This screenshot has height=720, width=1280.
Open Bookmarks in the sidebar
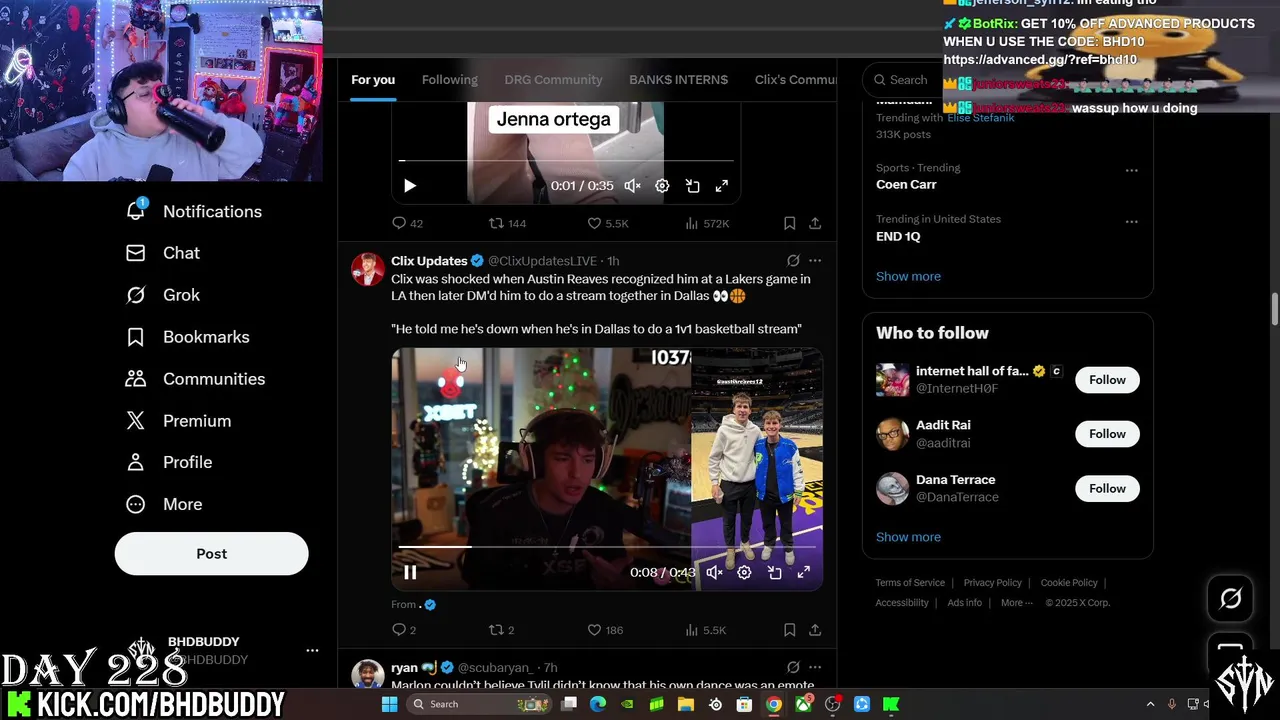click(x=187, y=337)
